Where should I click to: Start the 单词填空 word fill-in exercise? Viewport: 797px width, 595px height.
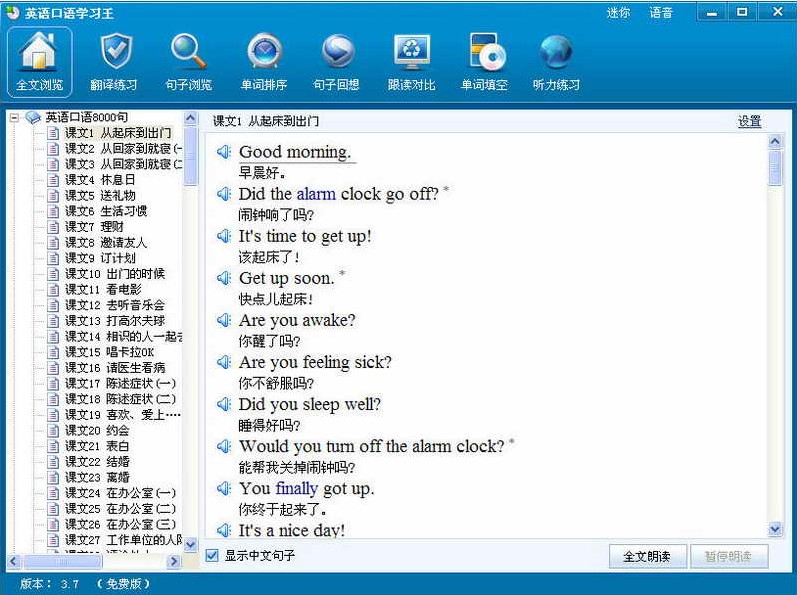click(x=485, y=61)
